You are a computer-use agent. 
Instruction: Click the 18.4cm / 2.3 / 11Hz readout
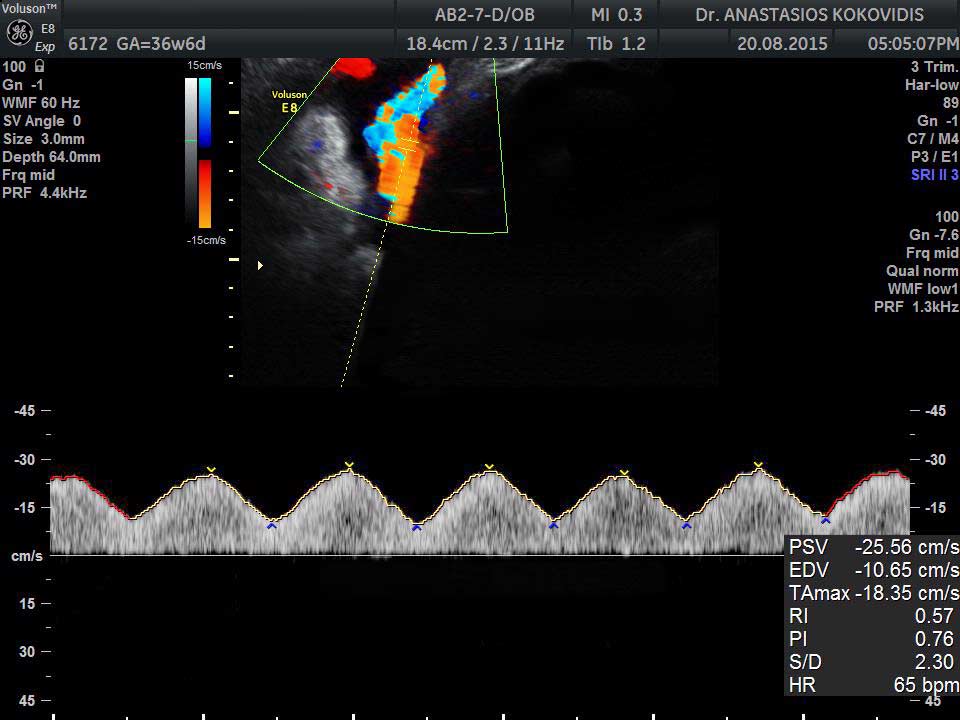tap(485, 44)
